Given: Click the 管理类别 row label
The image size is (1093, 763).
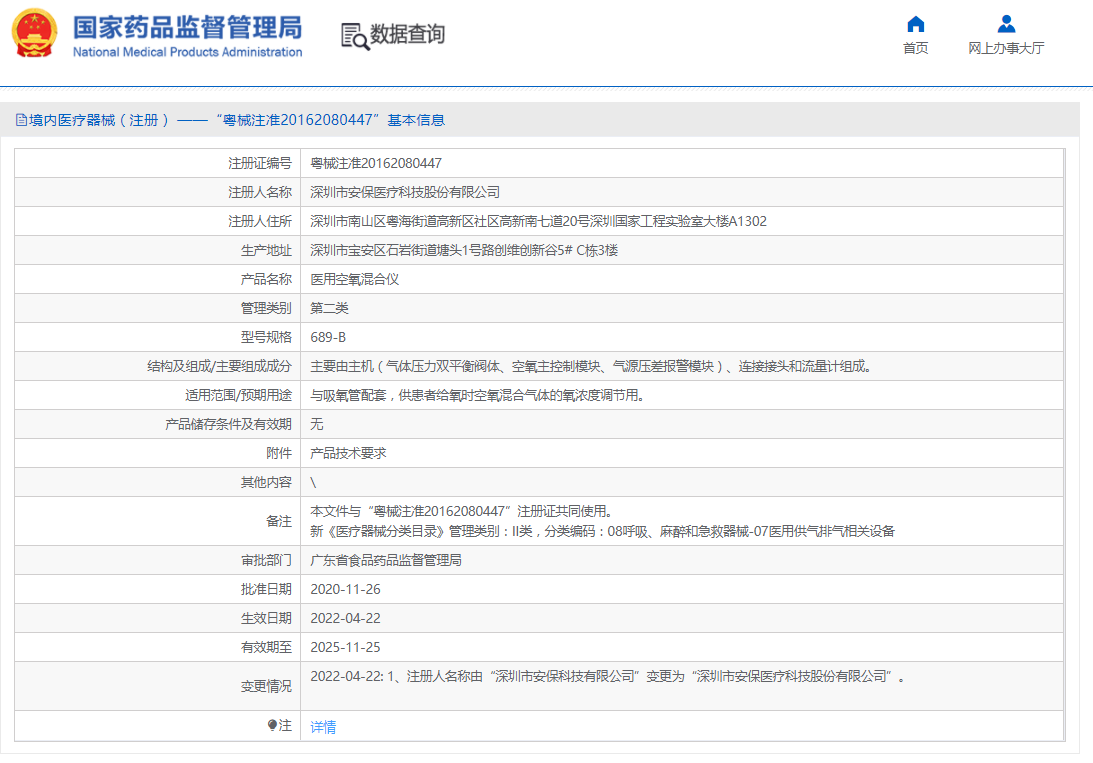Looking at the screenshot, I should pyautogui.click(x=266, y=308).
